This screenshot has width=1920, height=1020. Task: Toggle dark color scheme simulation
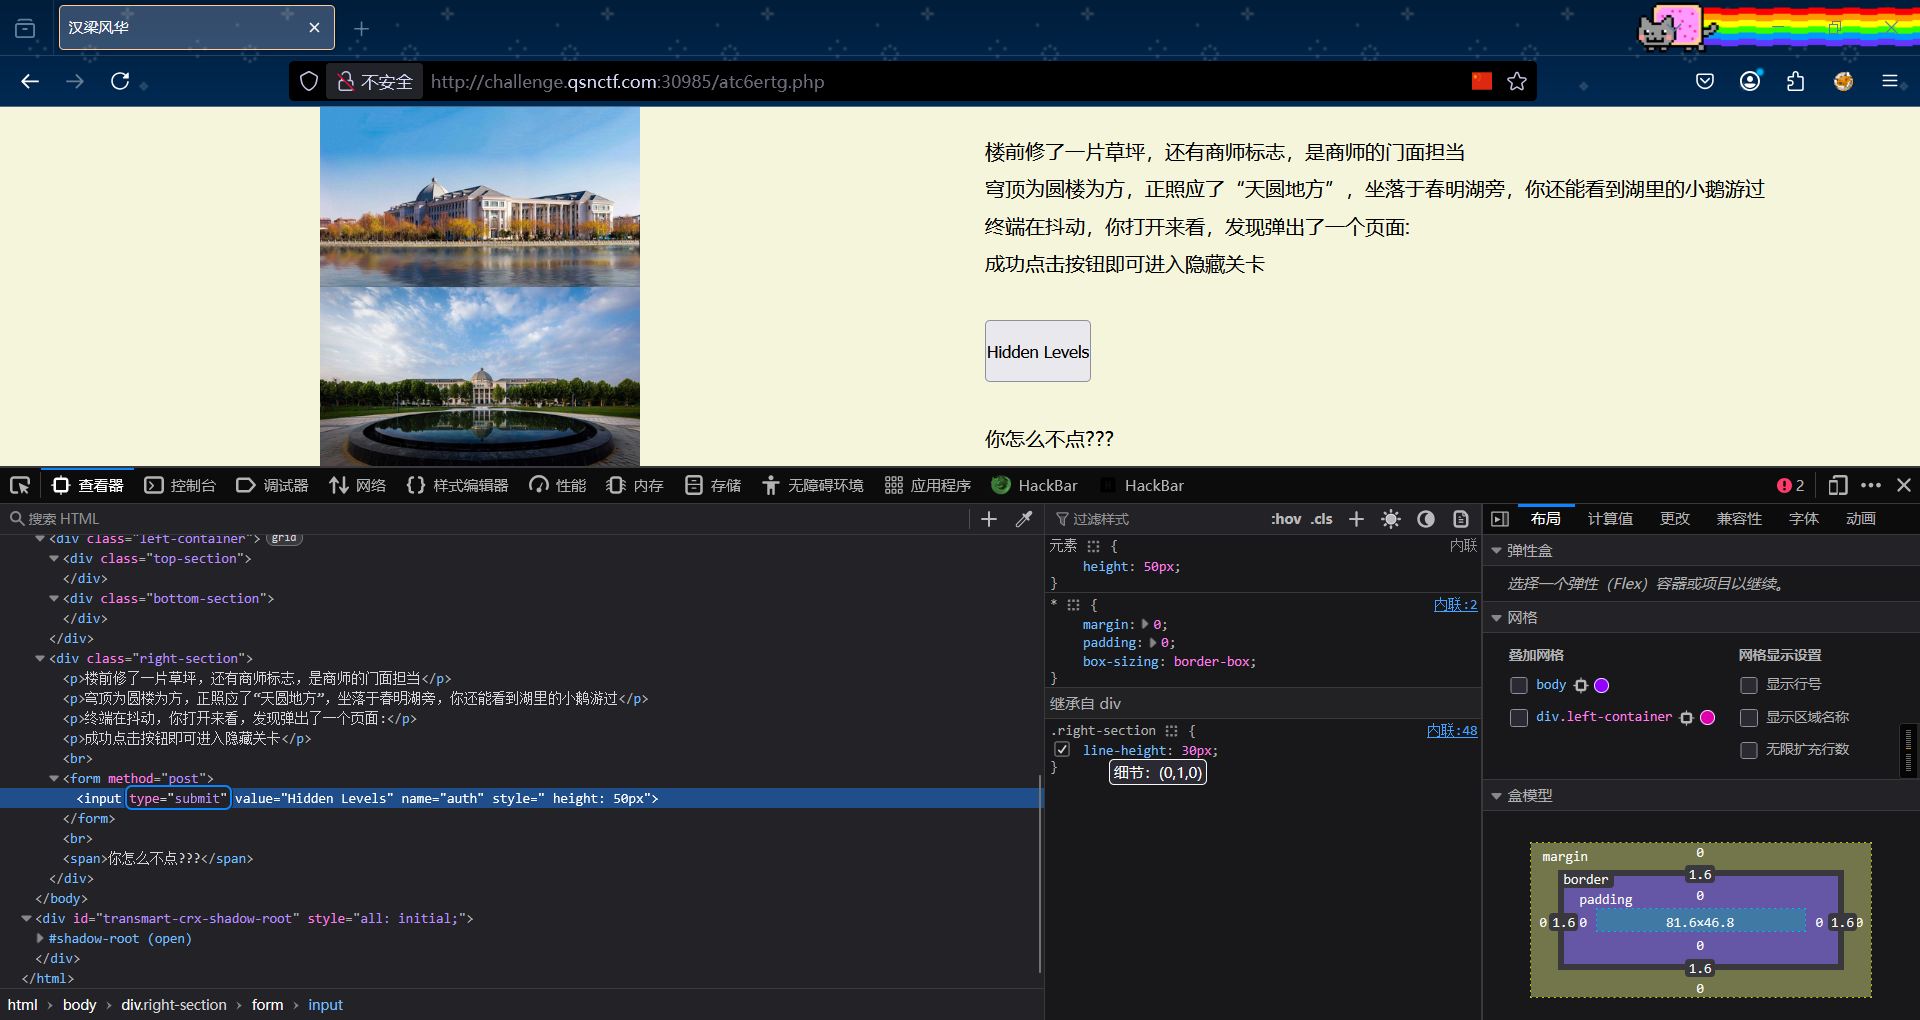[x=1426, y=519]
